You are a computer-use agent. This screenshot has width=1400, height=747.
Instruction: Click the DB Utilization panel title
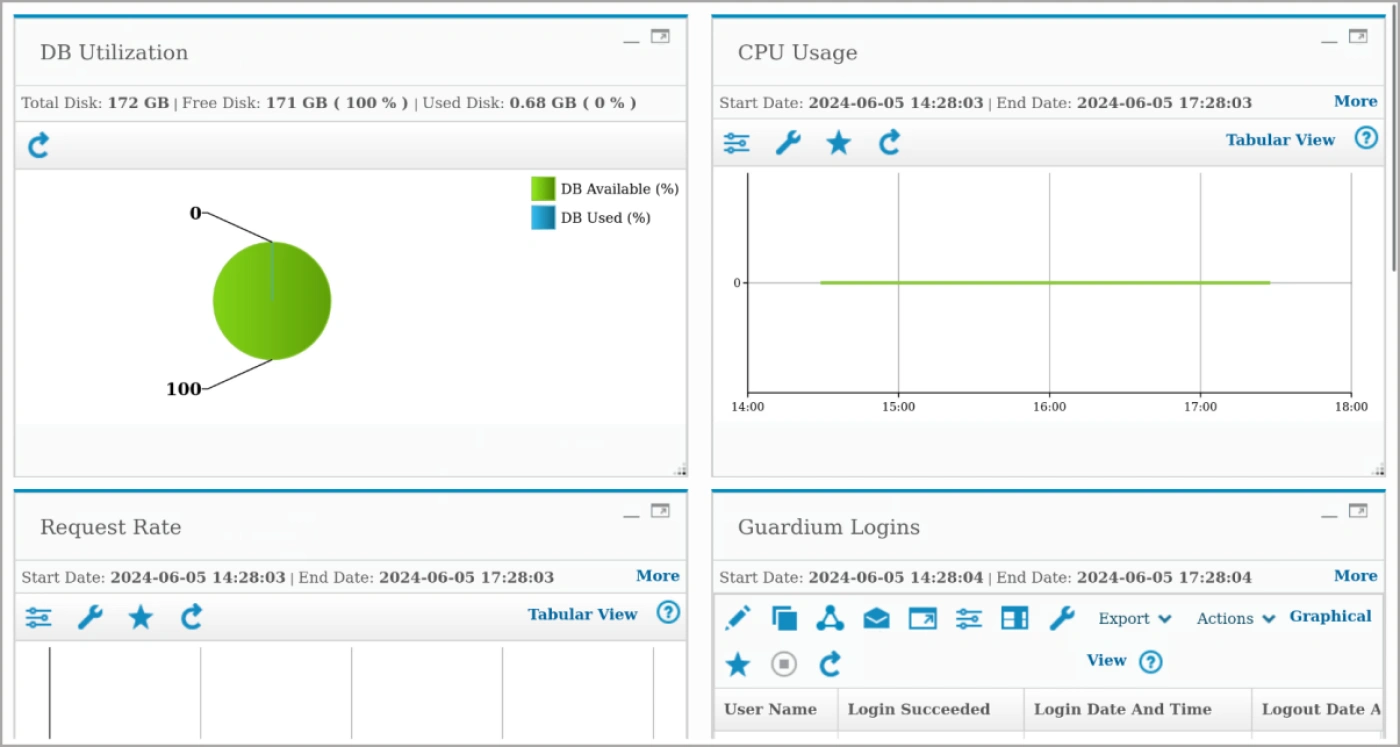pyautogui.click(x=114, y=52)
